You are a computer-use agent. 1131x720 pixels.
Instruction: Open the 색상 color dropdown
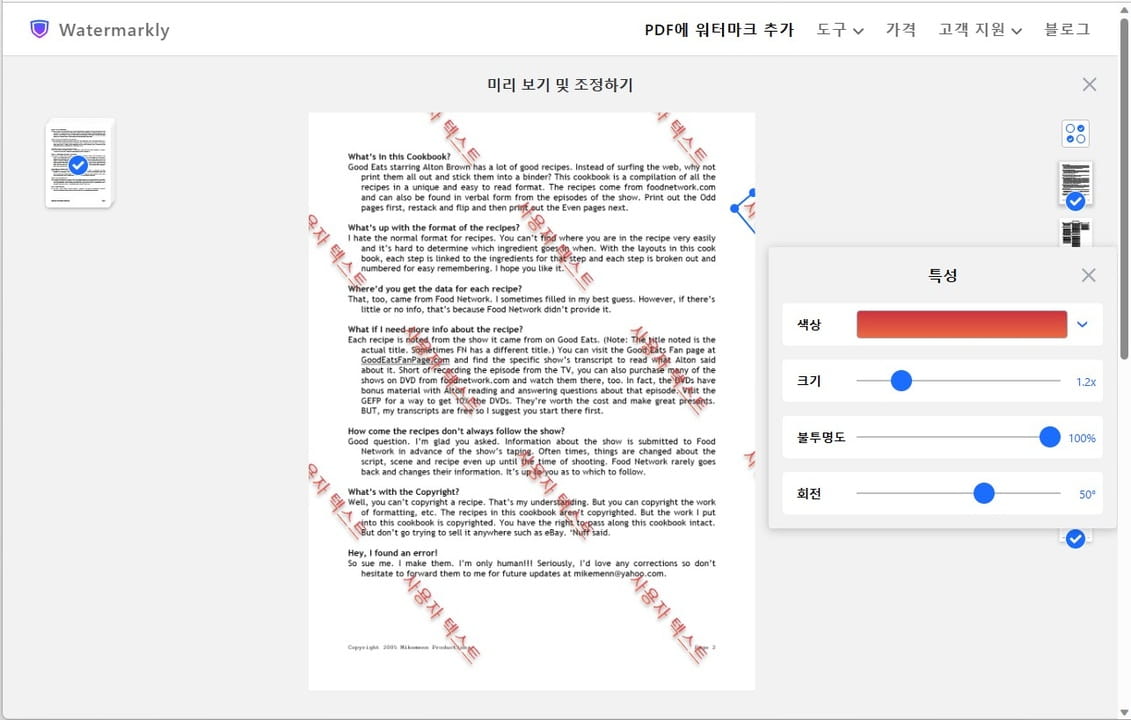[1082, 324]
